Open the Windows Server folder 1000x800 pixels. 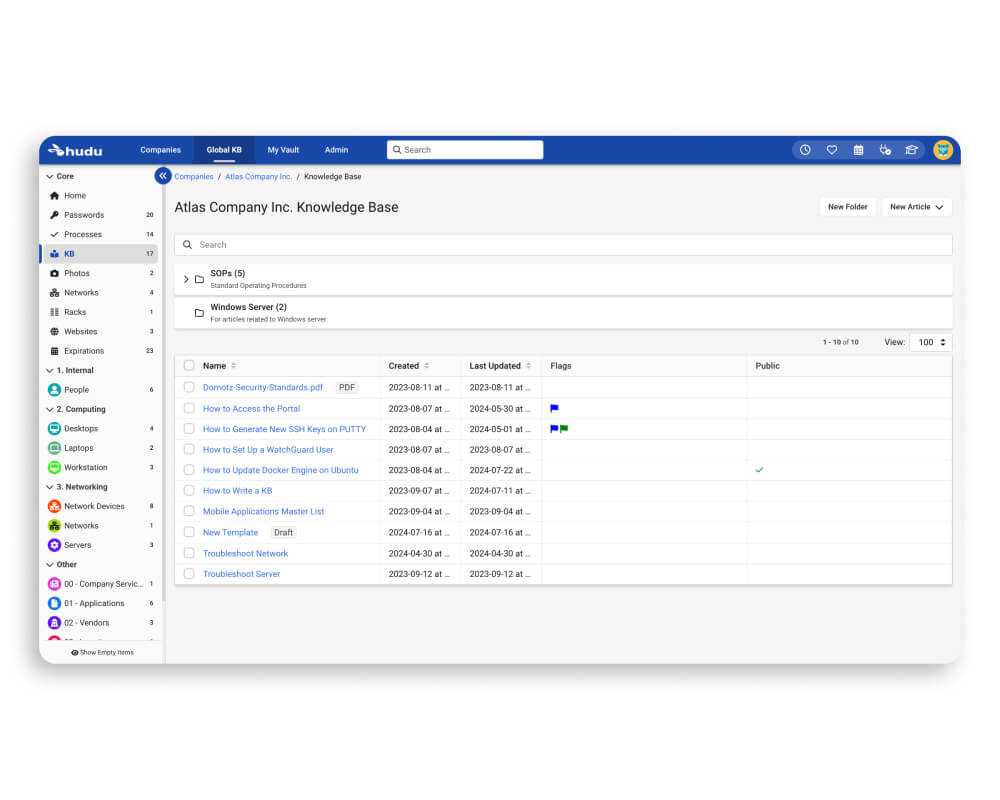coord(563,313)
